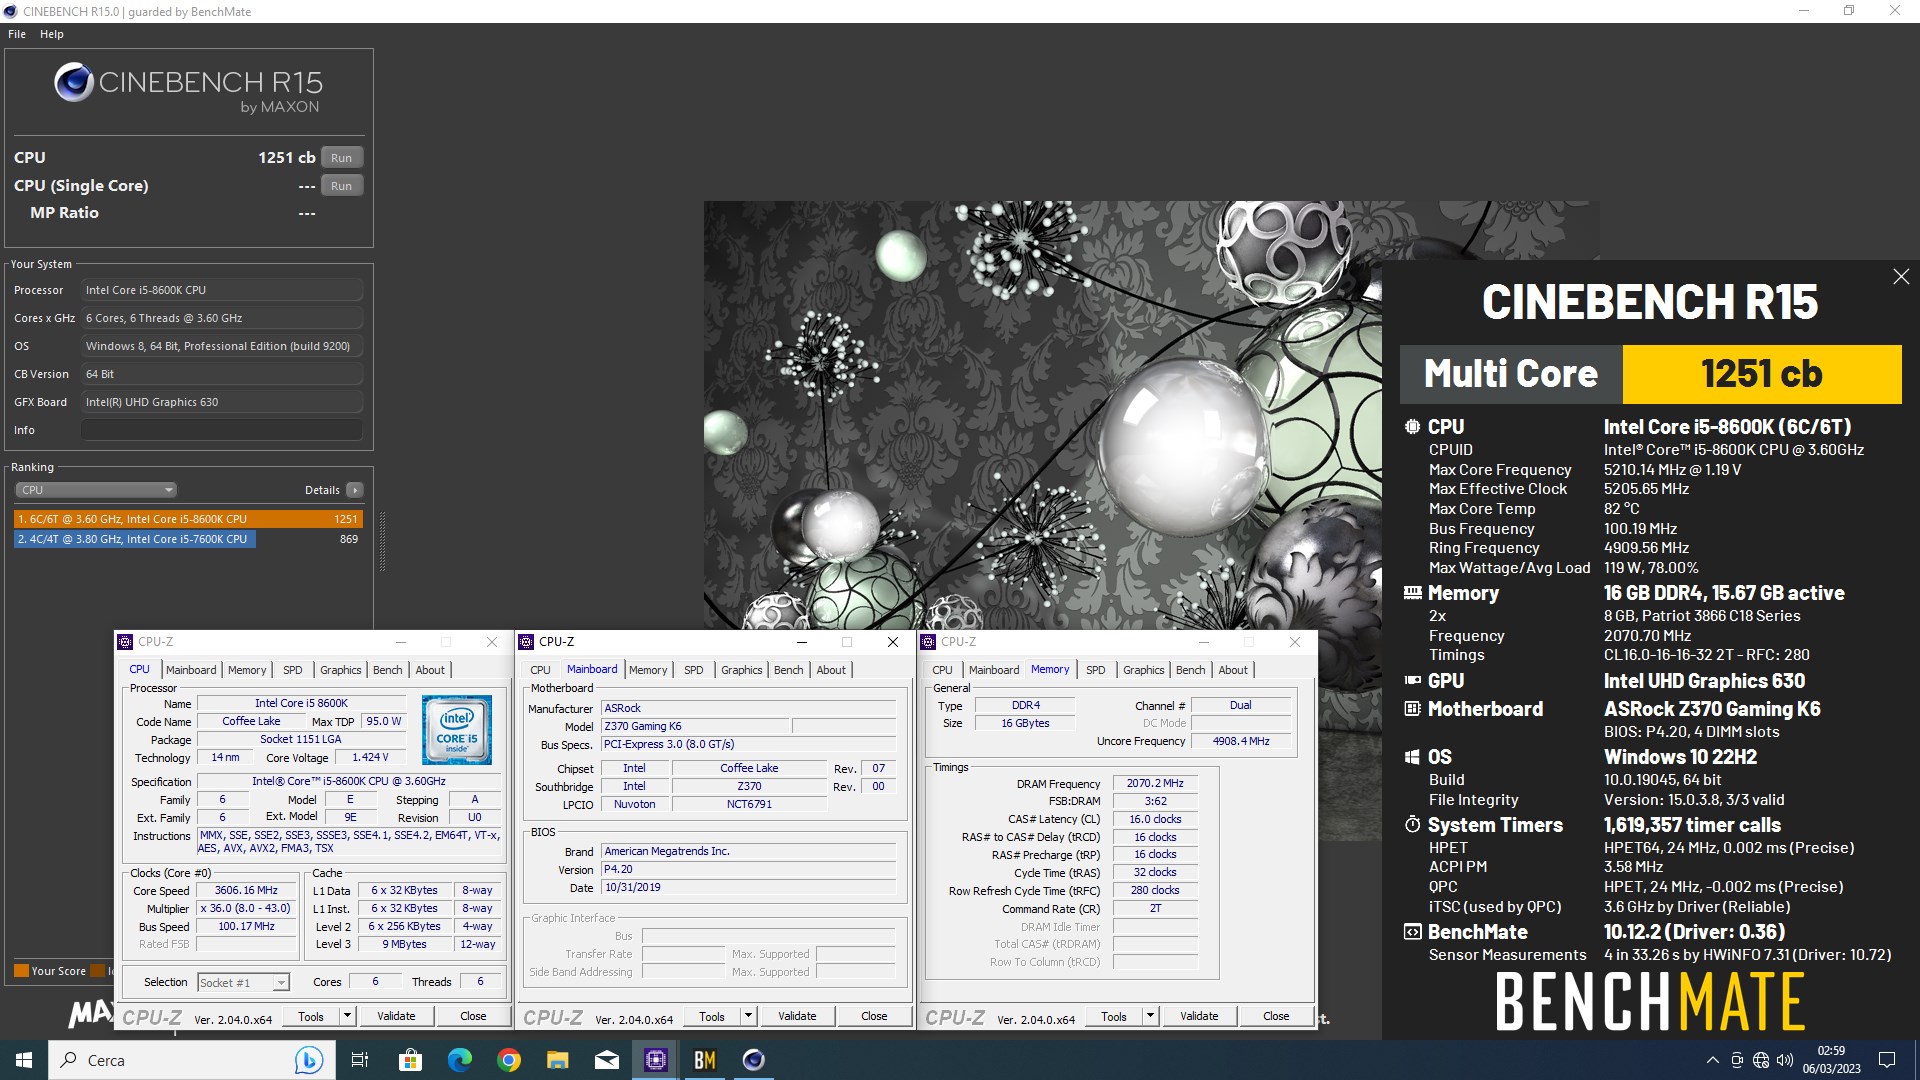This screenshot has width=1920, height=1080.
Task: Open About tab in first CPU-Z window
Action: point(431,670)
